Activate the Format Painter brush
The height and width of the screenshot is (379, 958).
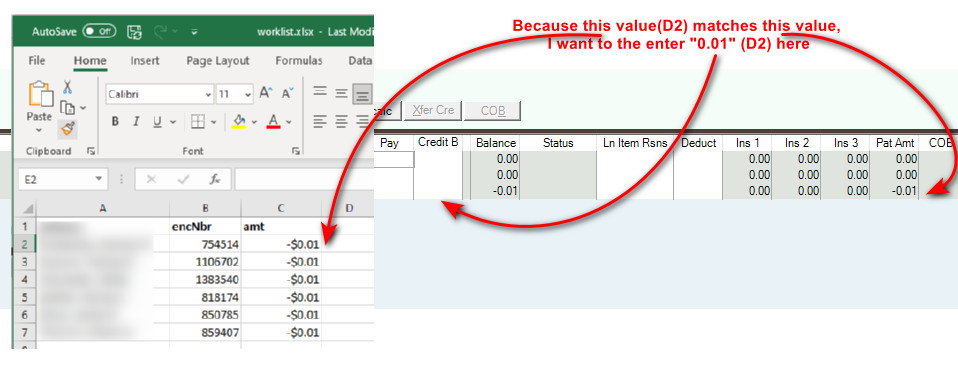coord(68,129)
